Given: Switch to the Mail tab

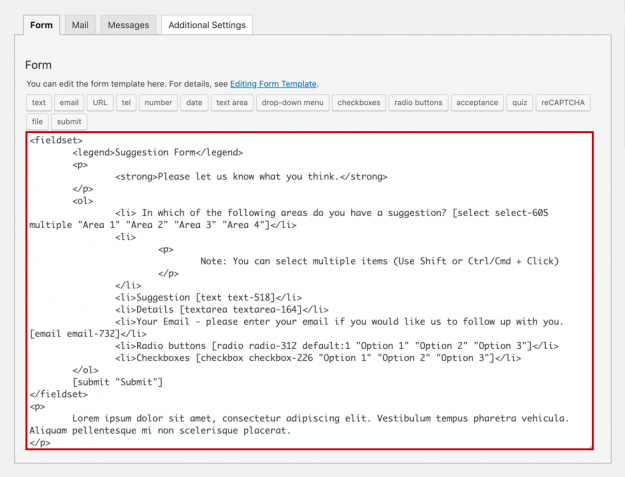Looking at the screenshot, I should 80,25.
